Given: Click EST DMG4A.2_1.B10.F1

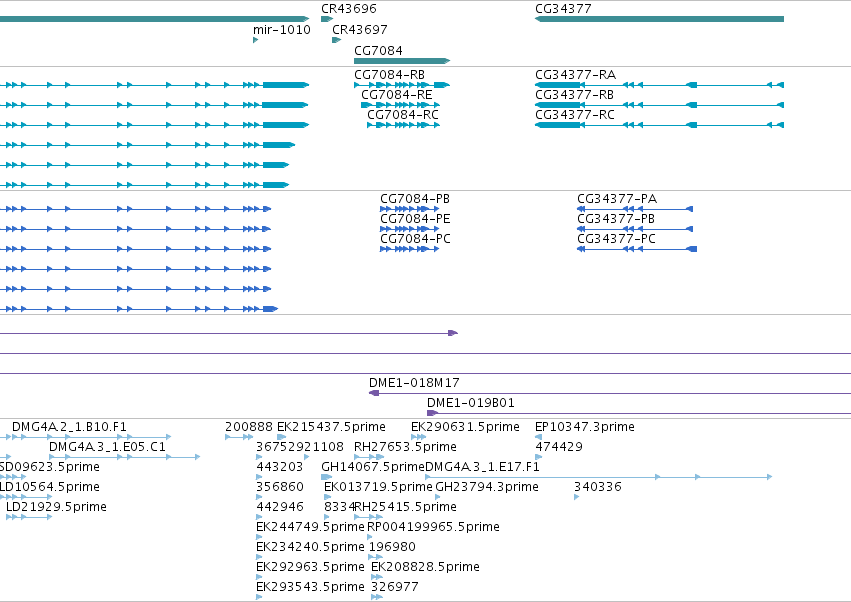Looking at the screenshot, I should 69,427.
